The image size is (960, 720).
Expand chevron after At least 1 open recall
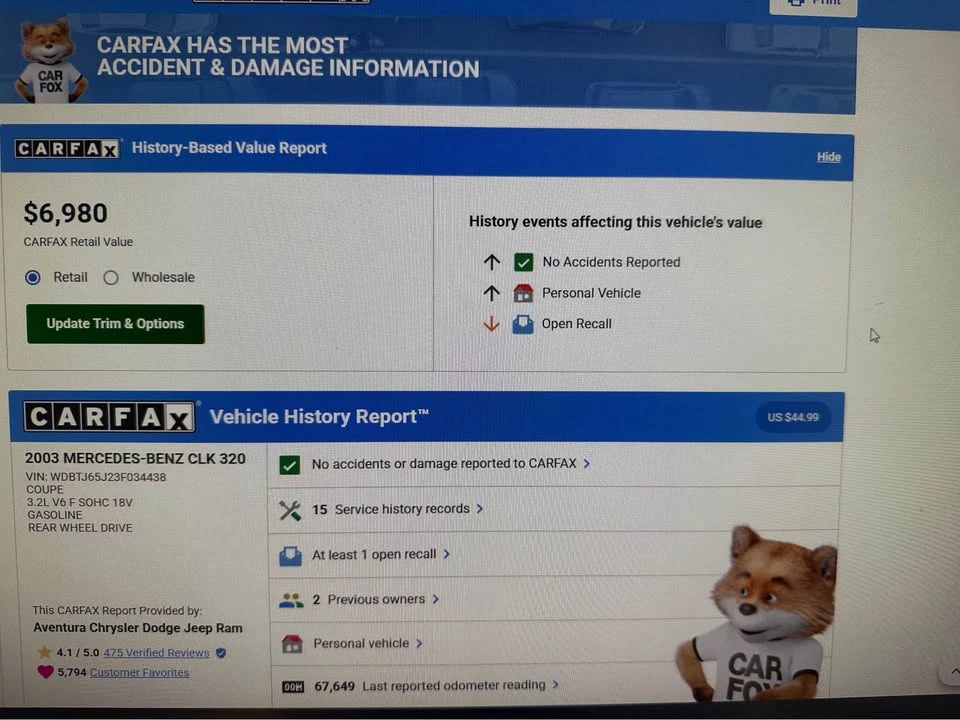pos(447,554)
